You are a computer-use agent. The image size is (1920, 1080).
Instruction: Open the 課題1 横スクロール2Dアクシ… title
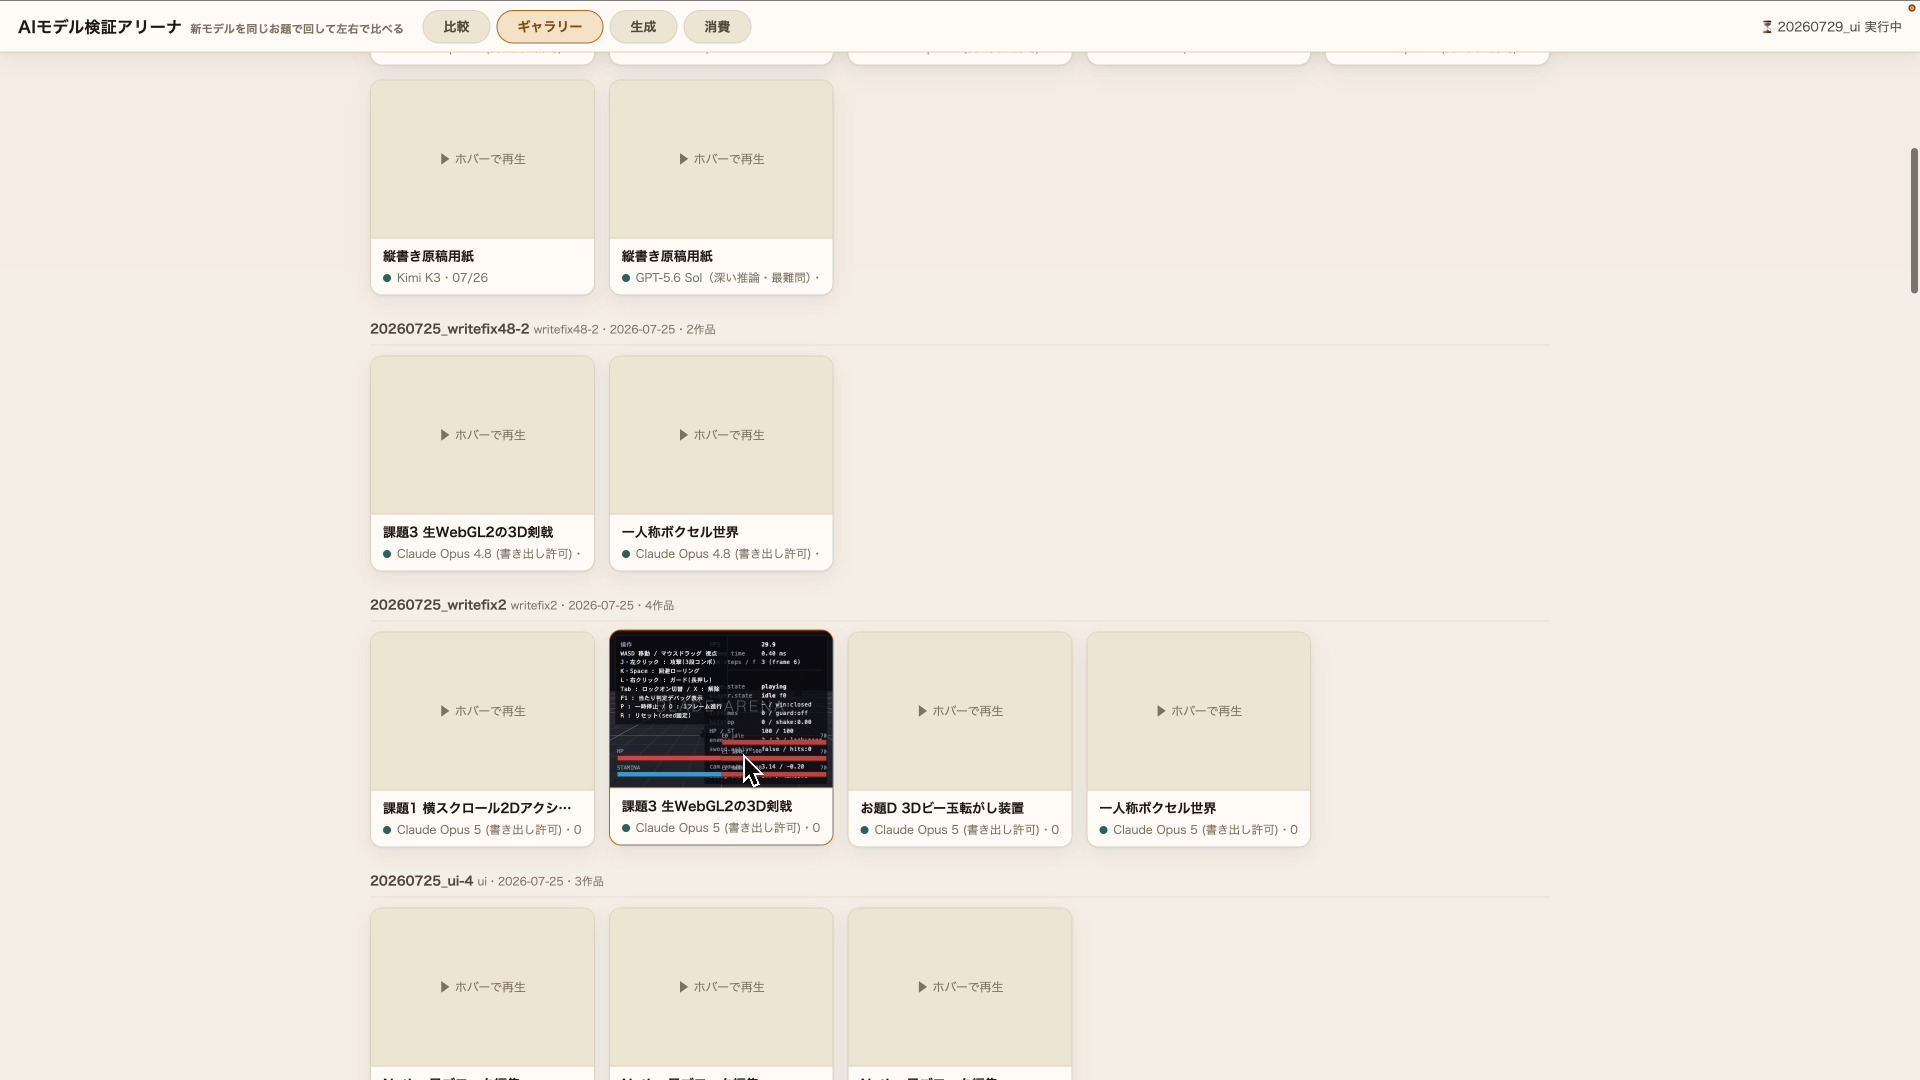477,808
